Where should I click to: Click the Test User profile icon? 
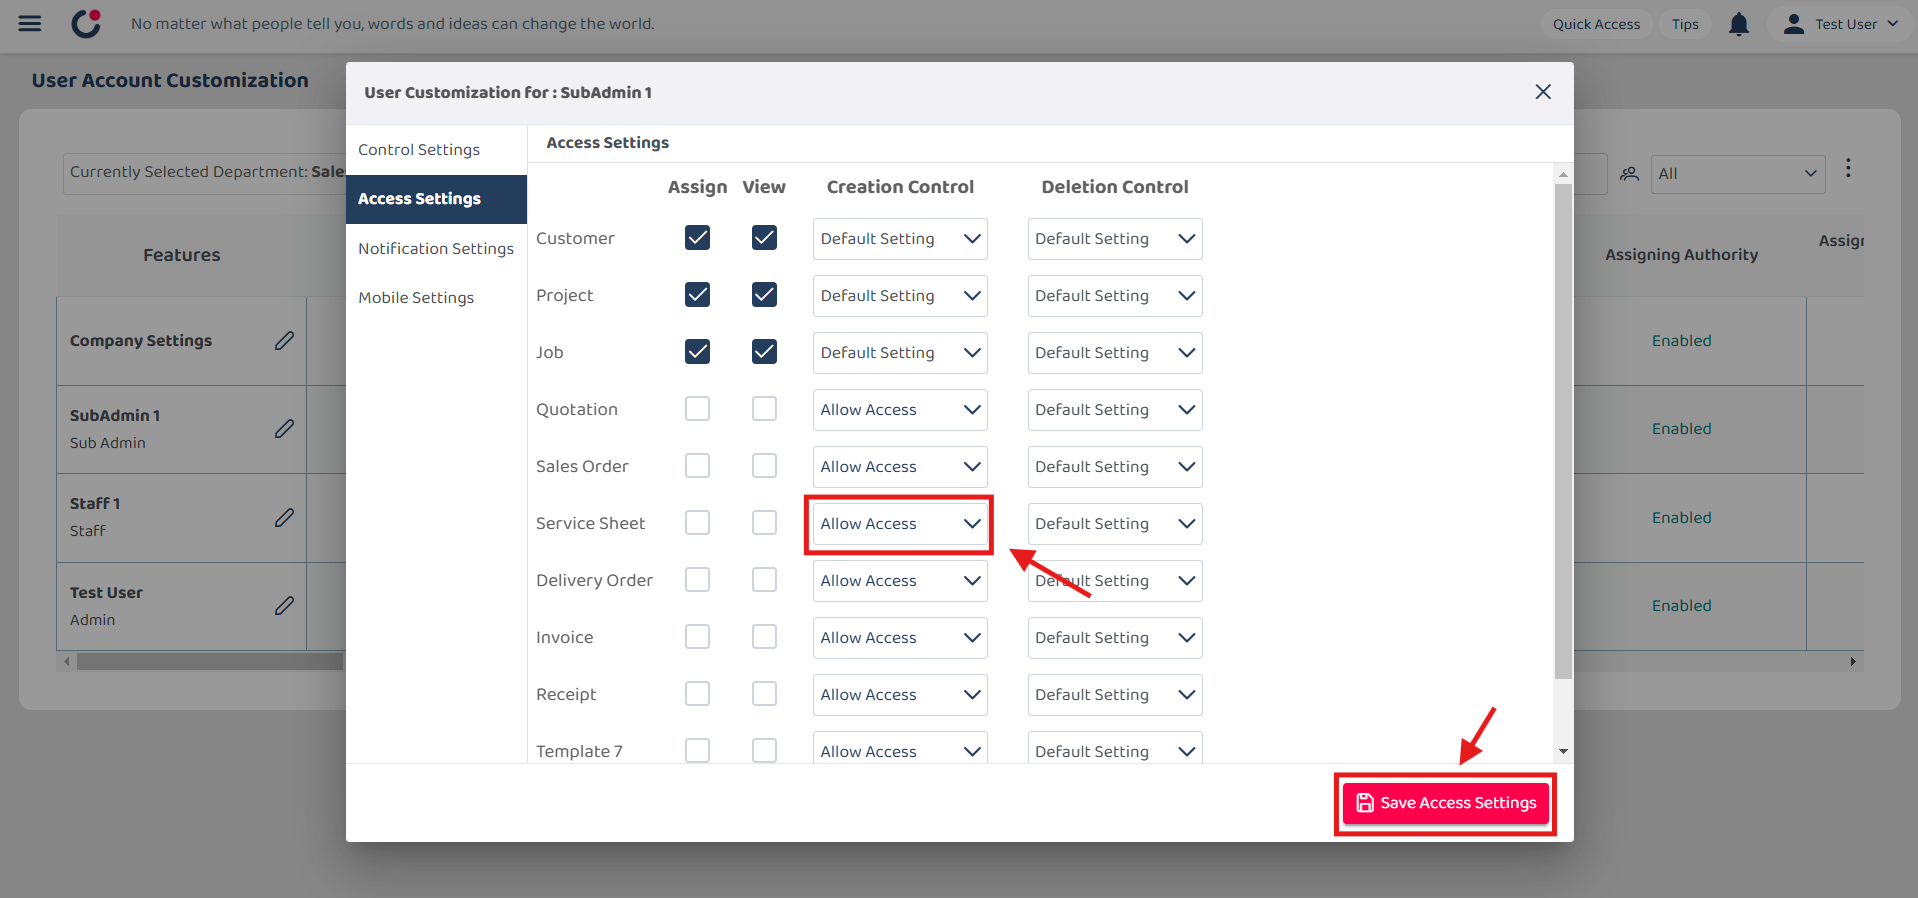[x=1794, y=24]
